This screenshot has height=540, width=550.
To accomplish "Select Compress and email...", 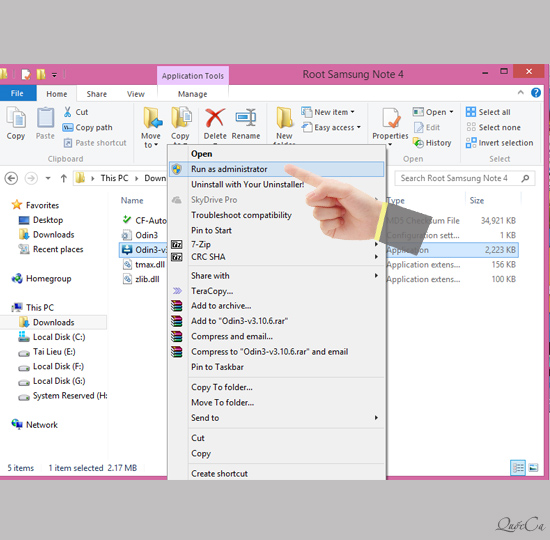I will (x=276, y=336).
